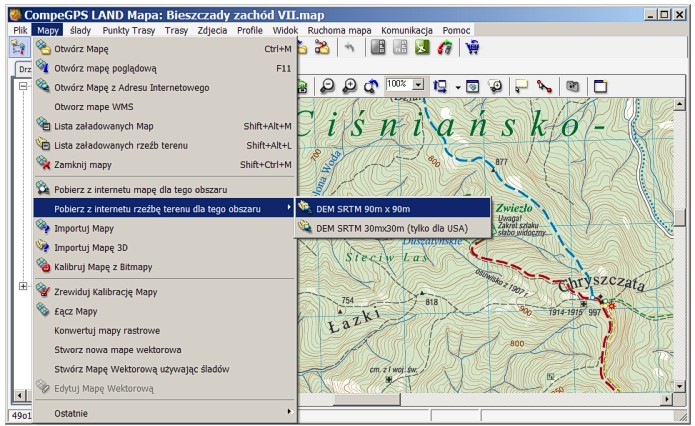The image size is (695, 426).
Task: Select DEM SRTM 30mx30m (tylko dla USA)
Action: coord(393,228)
